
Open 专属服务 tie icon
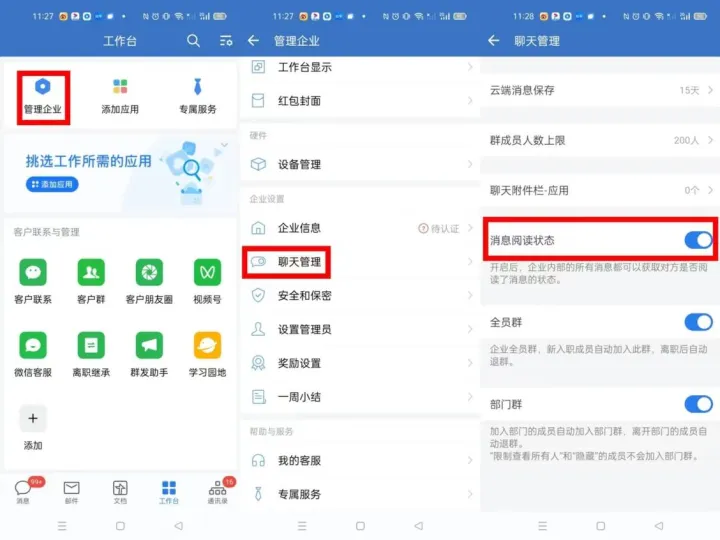point(197,88)
